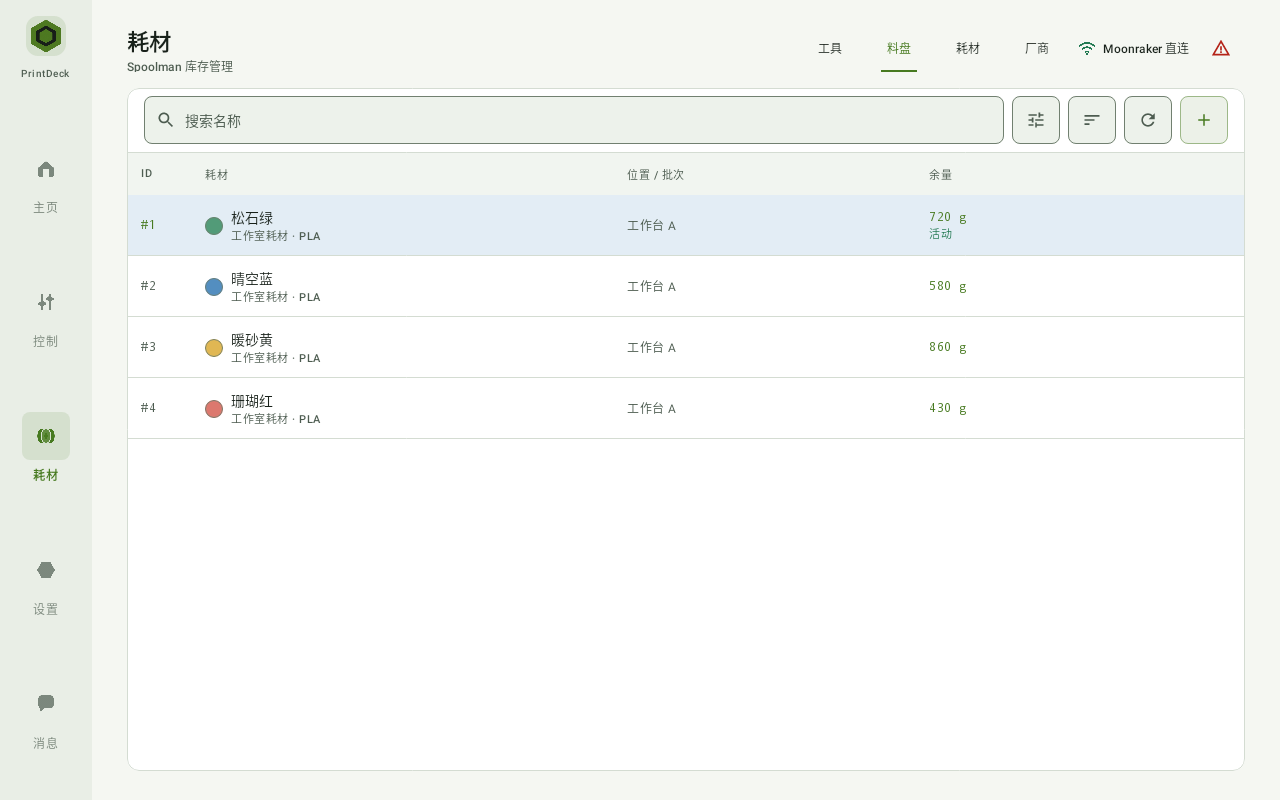Viewport: 1280px width, 800px height.
Task: Switch to the 工具 tab
Action: click(830, 48)
